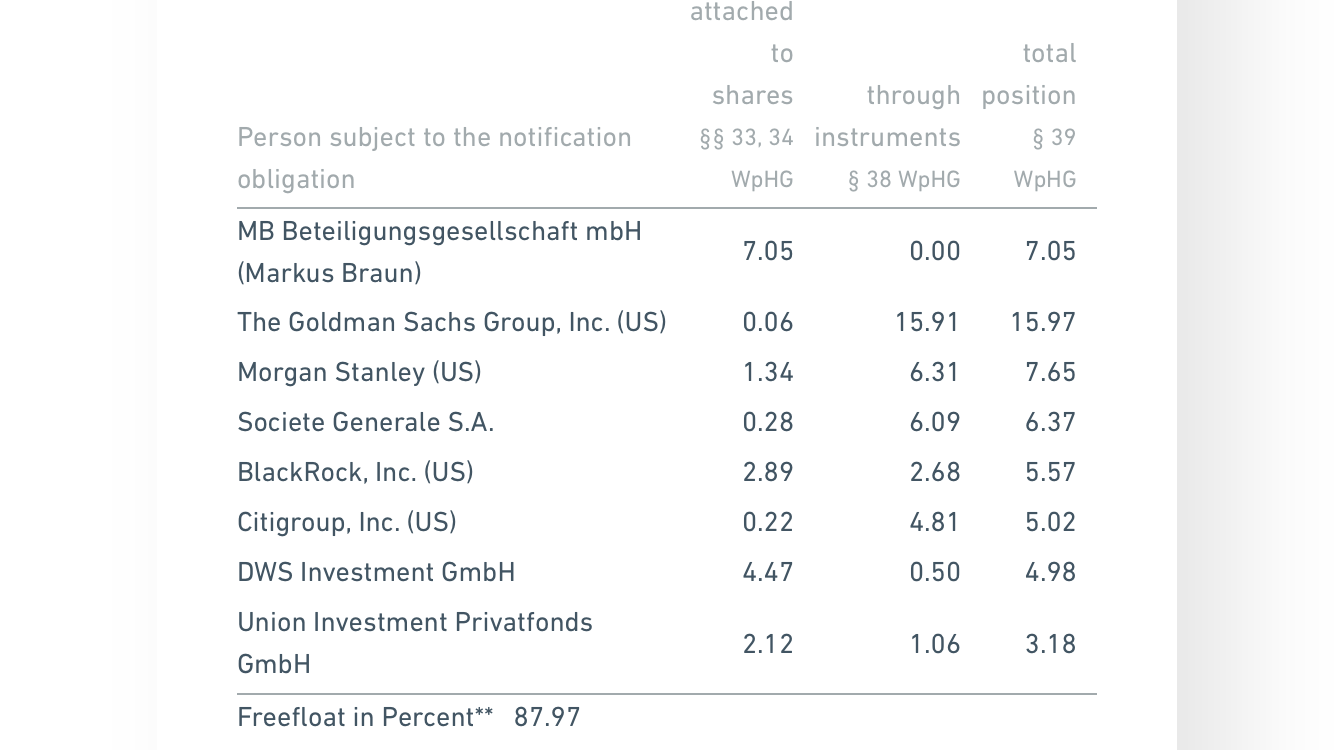Select The Goldman Sachs Group, Inc. entry
The height and width of the screenshot is (750, 1334).
451,322
